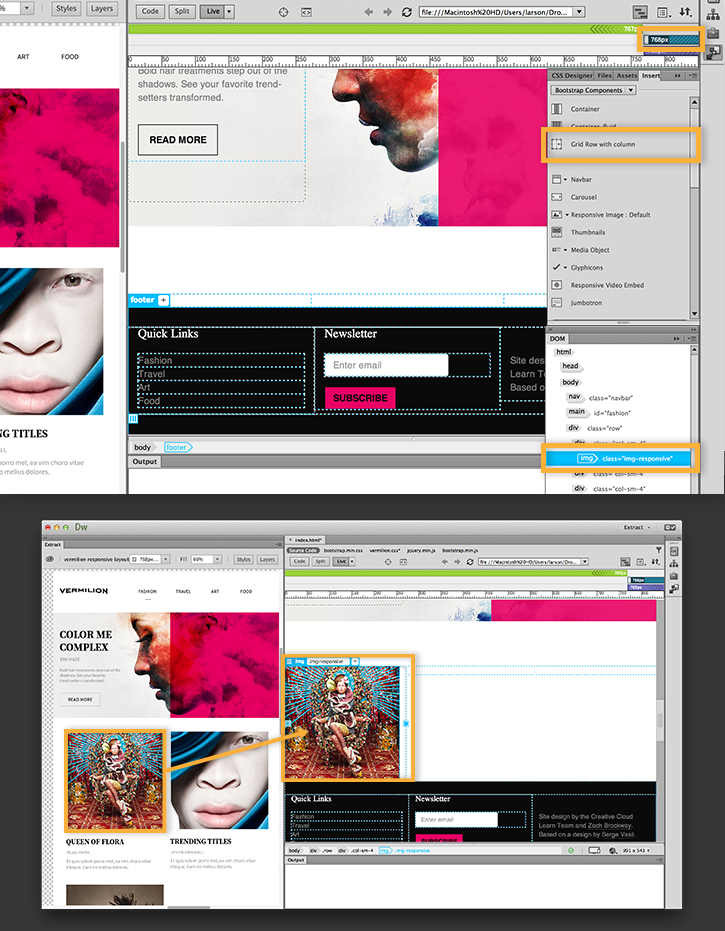Select footer tag in upper tag selector

pos(177,447)
